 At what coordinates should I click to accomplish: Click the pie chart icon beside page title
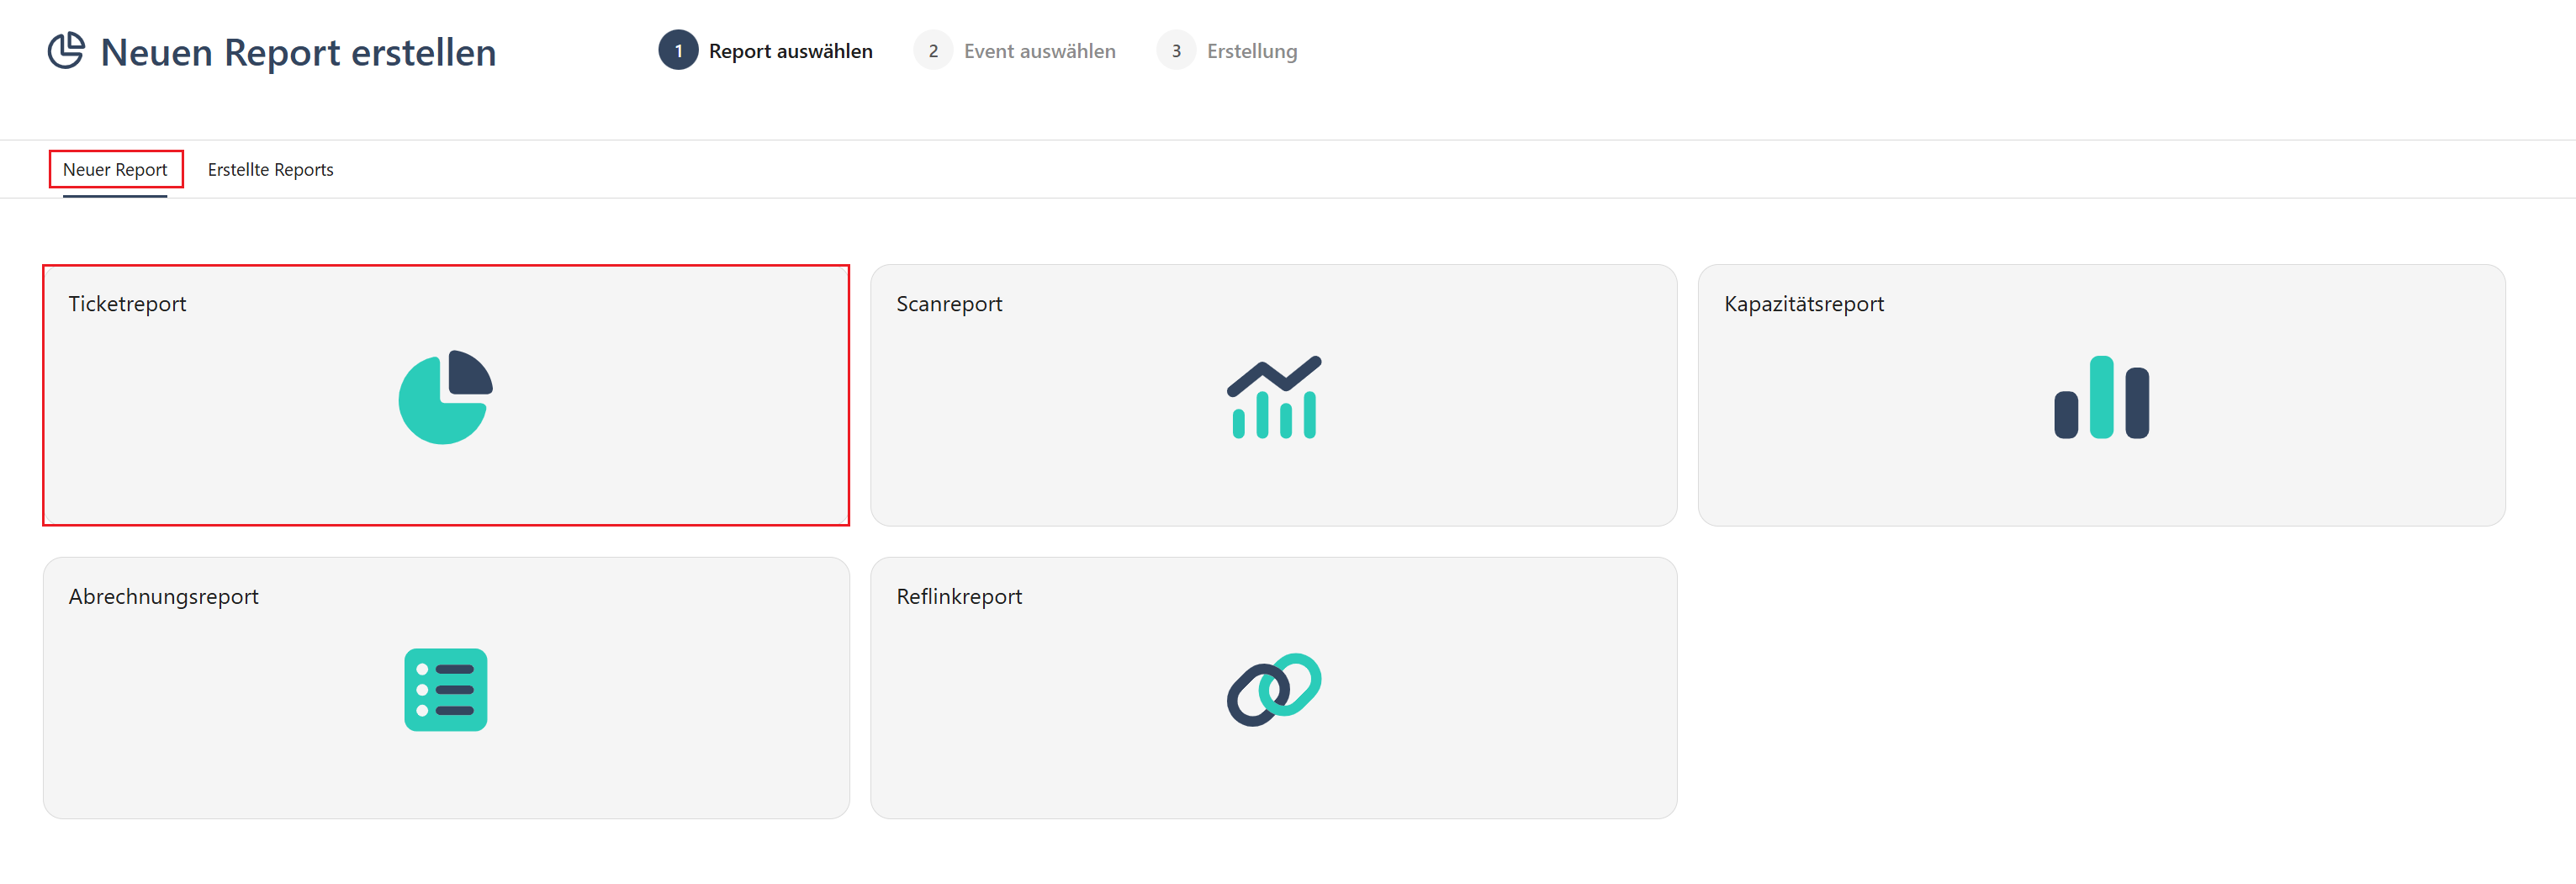pyautogui.click(x=66, y=51)
